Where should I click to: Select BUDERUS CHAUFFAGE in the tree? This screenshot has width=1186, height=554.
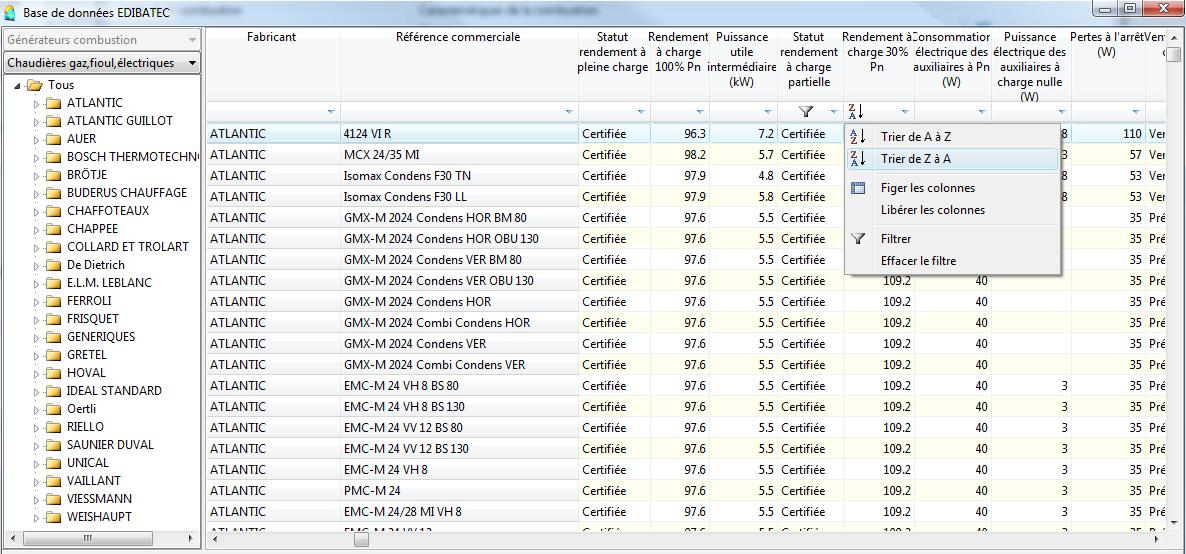click(x=126, y=193)
